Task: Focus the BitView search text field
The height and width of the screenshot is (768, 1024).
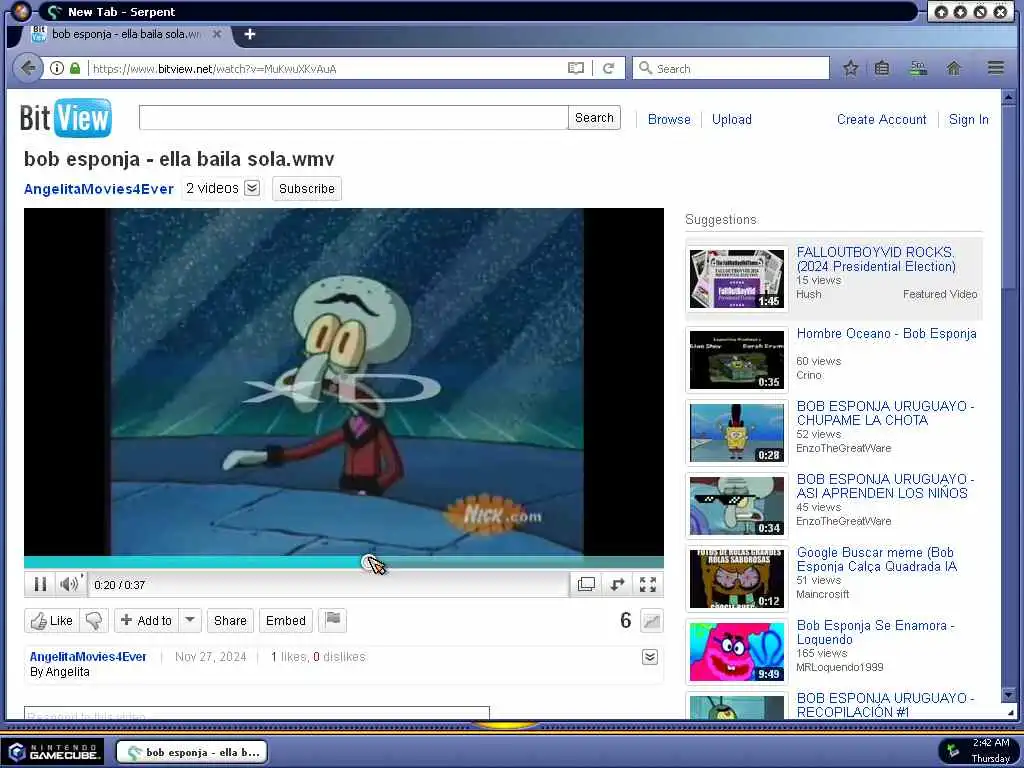Action: click(x=353, y=118)
